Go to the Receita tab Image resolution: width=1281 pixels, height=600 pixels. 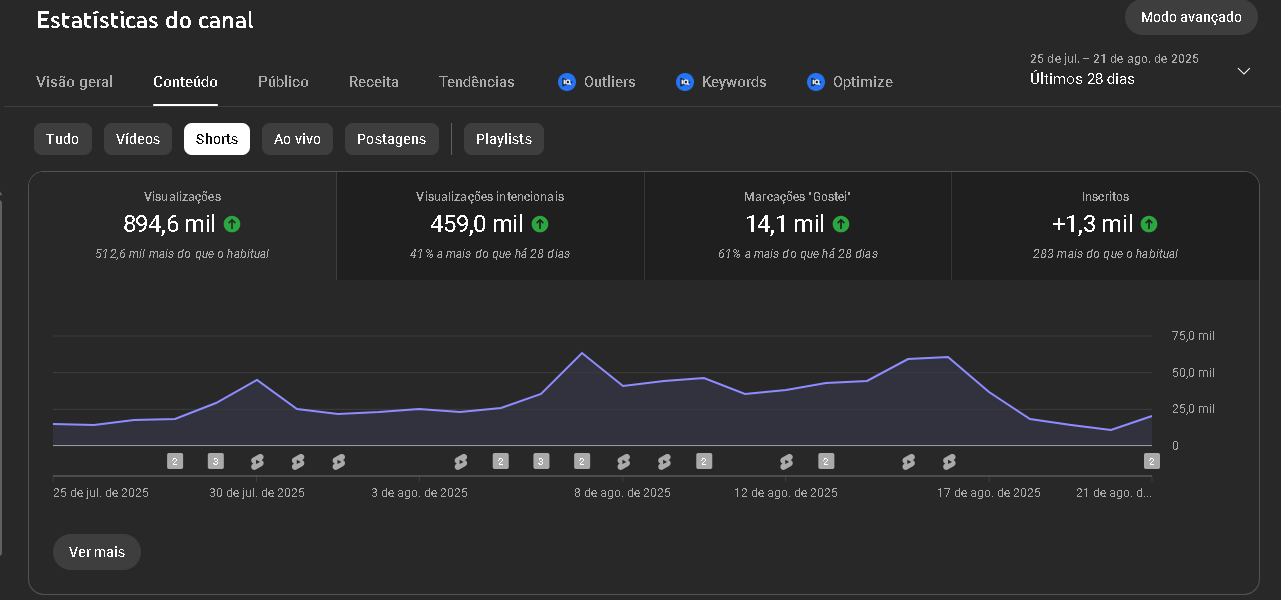click(x=374, y=82)
